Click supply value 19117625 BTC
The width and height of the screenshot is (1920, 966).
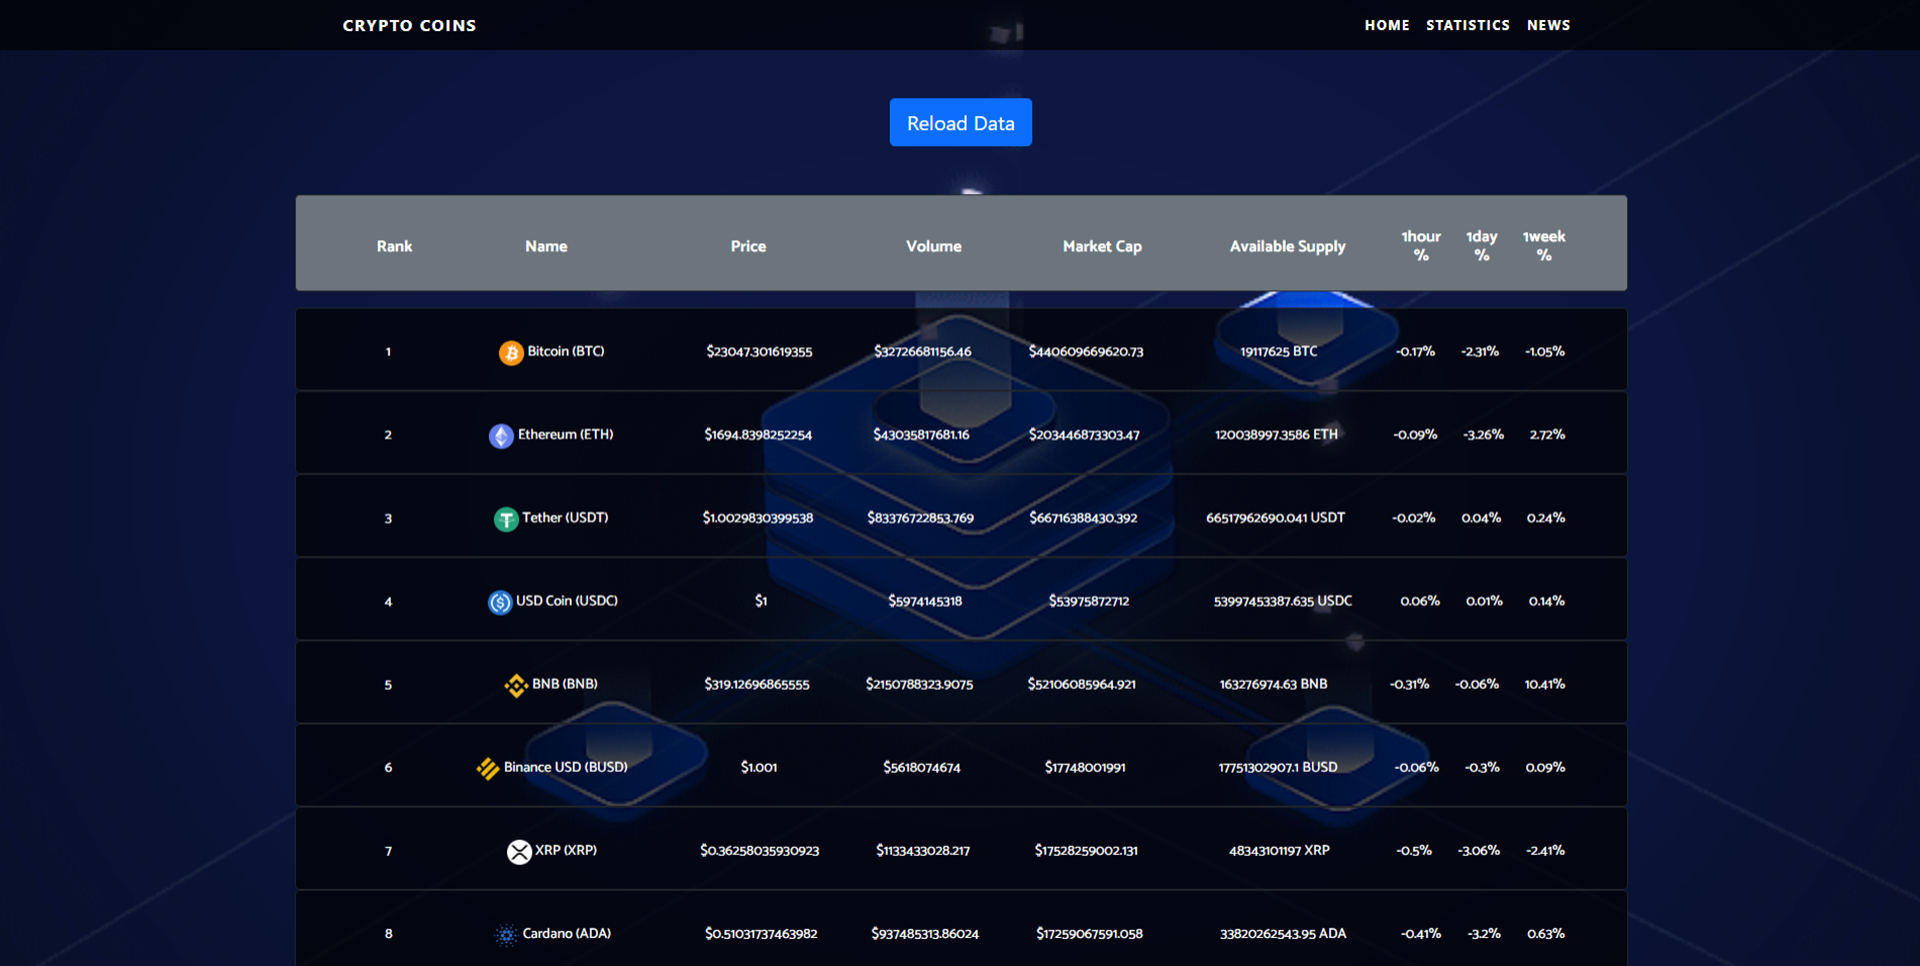(x=1279, y=352)
